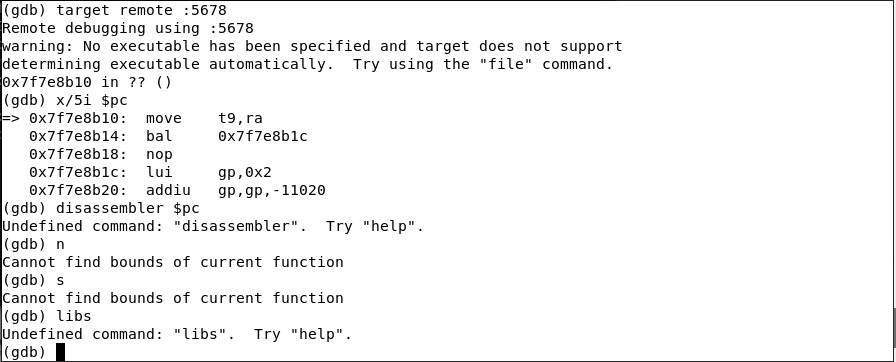Click the warning about no executable specified

pos(312,46)
